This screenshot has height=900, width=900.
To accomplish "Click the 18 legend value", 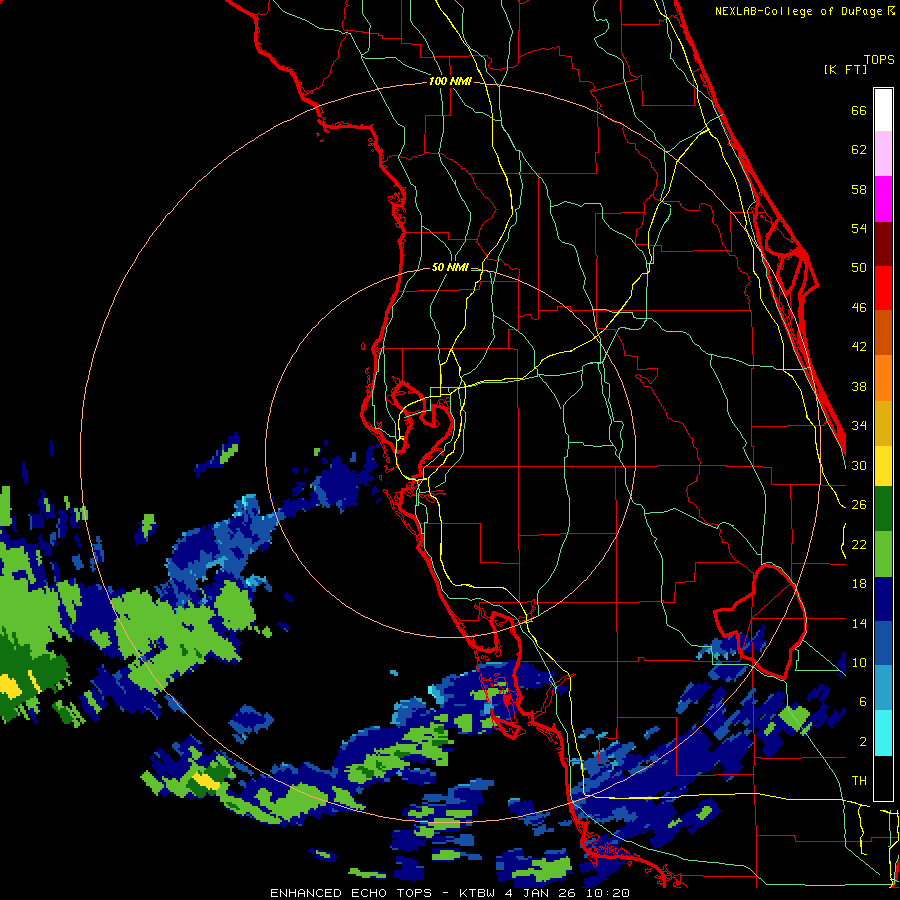I will point(859,583).
